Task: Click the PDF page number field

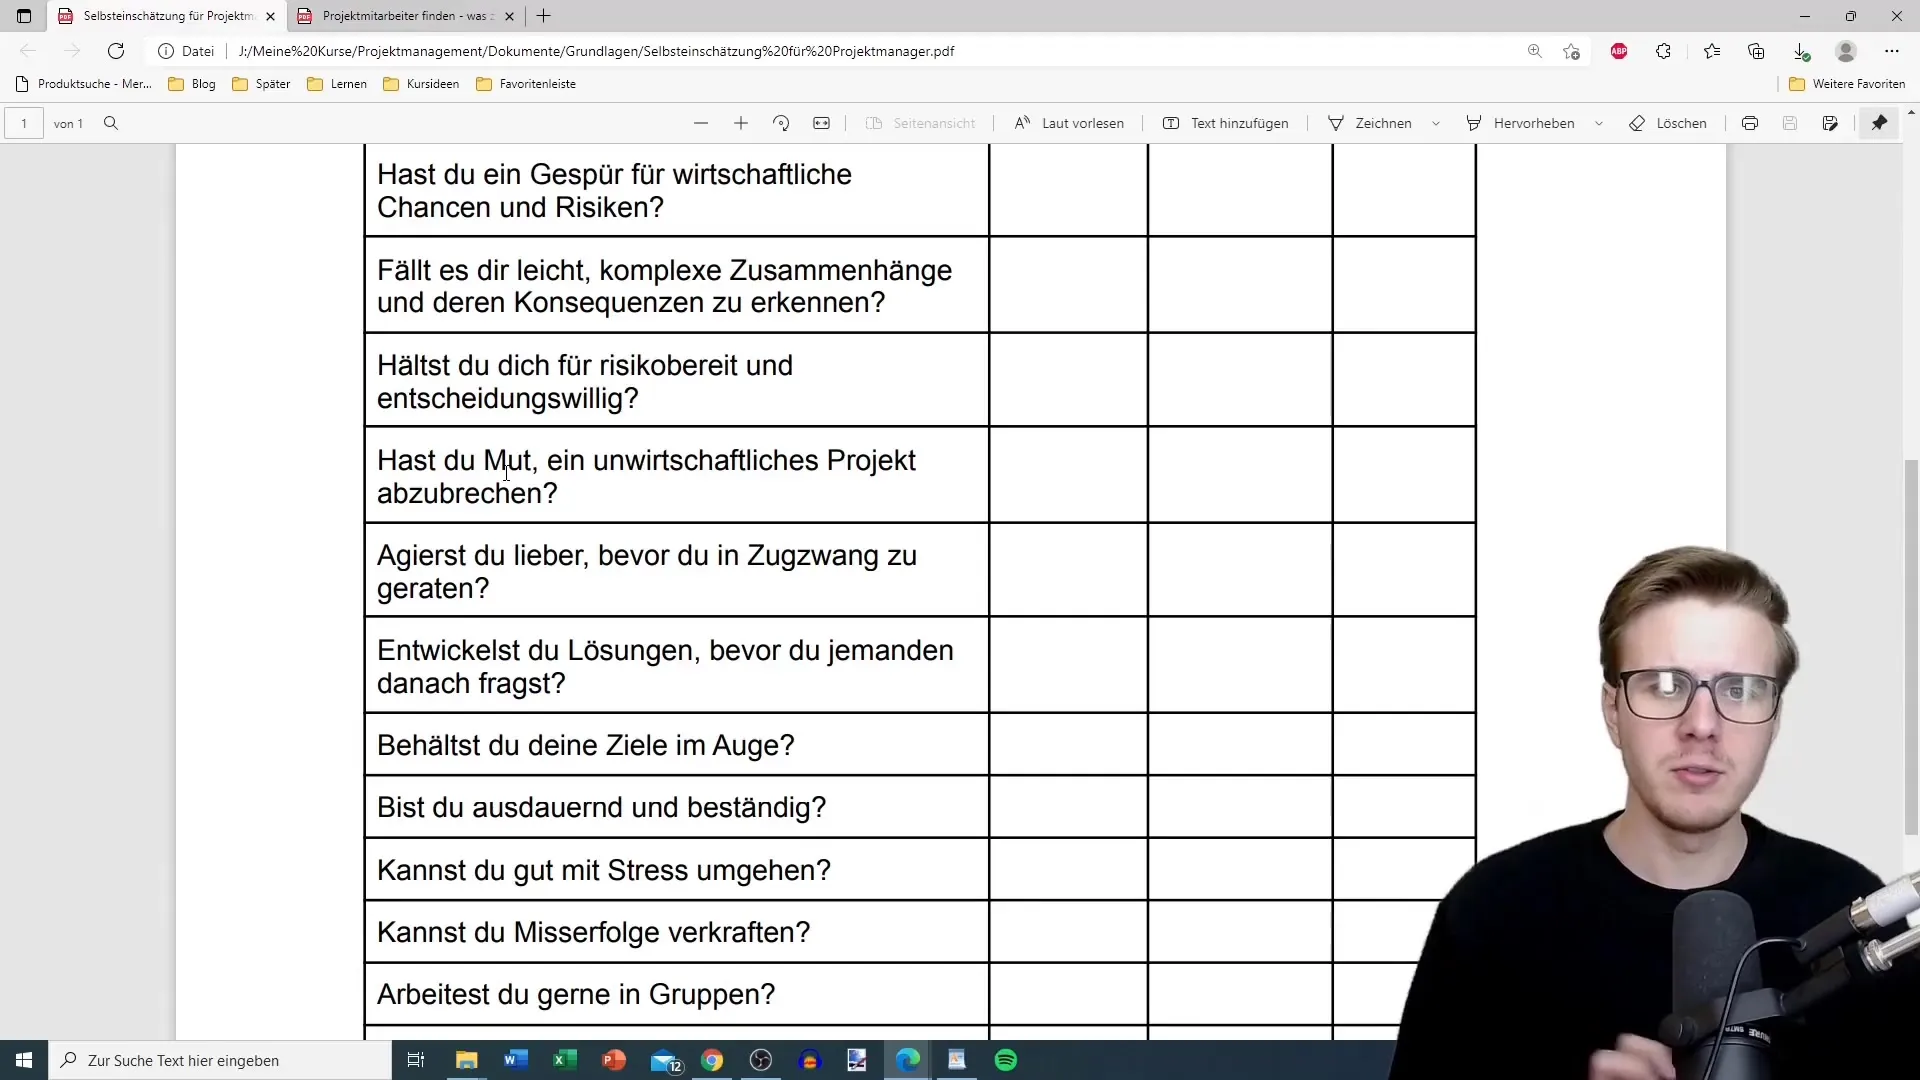Action: [24, 123]
